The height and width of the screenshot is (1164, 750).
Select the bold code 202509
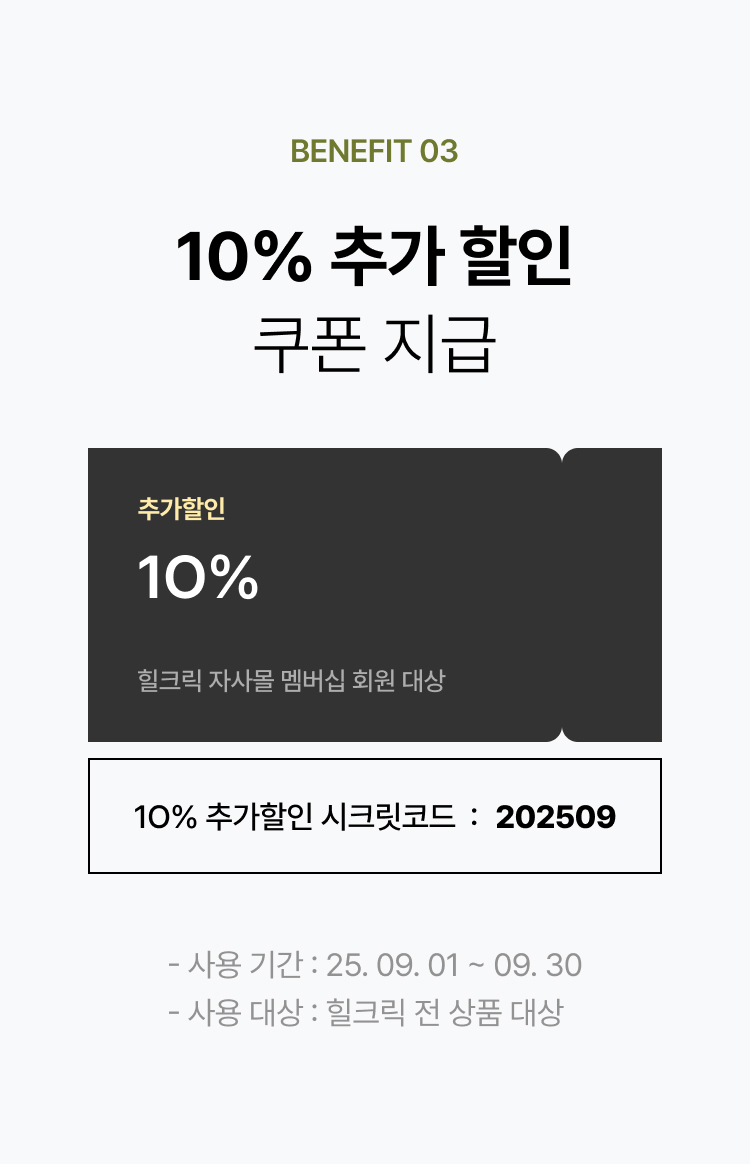point(555,817)
